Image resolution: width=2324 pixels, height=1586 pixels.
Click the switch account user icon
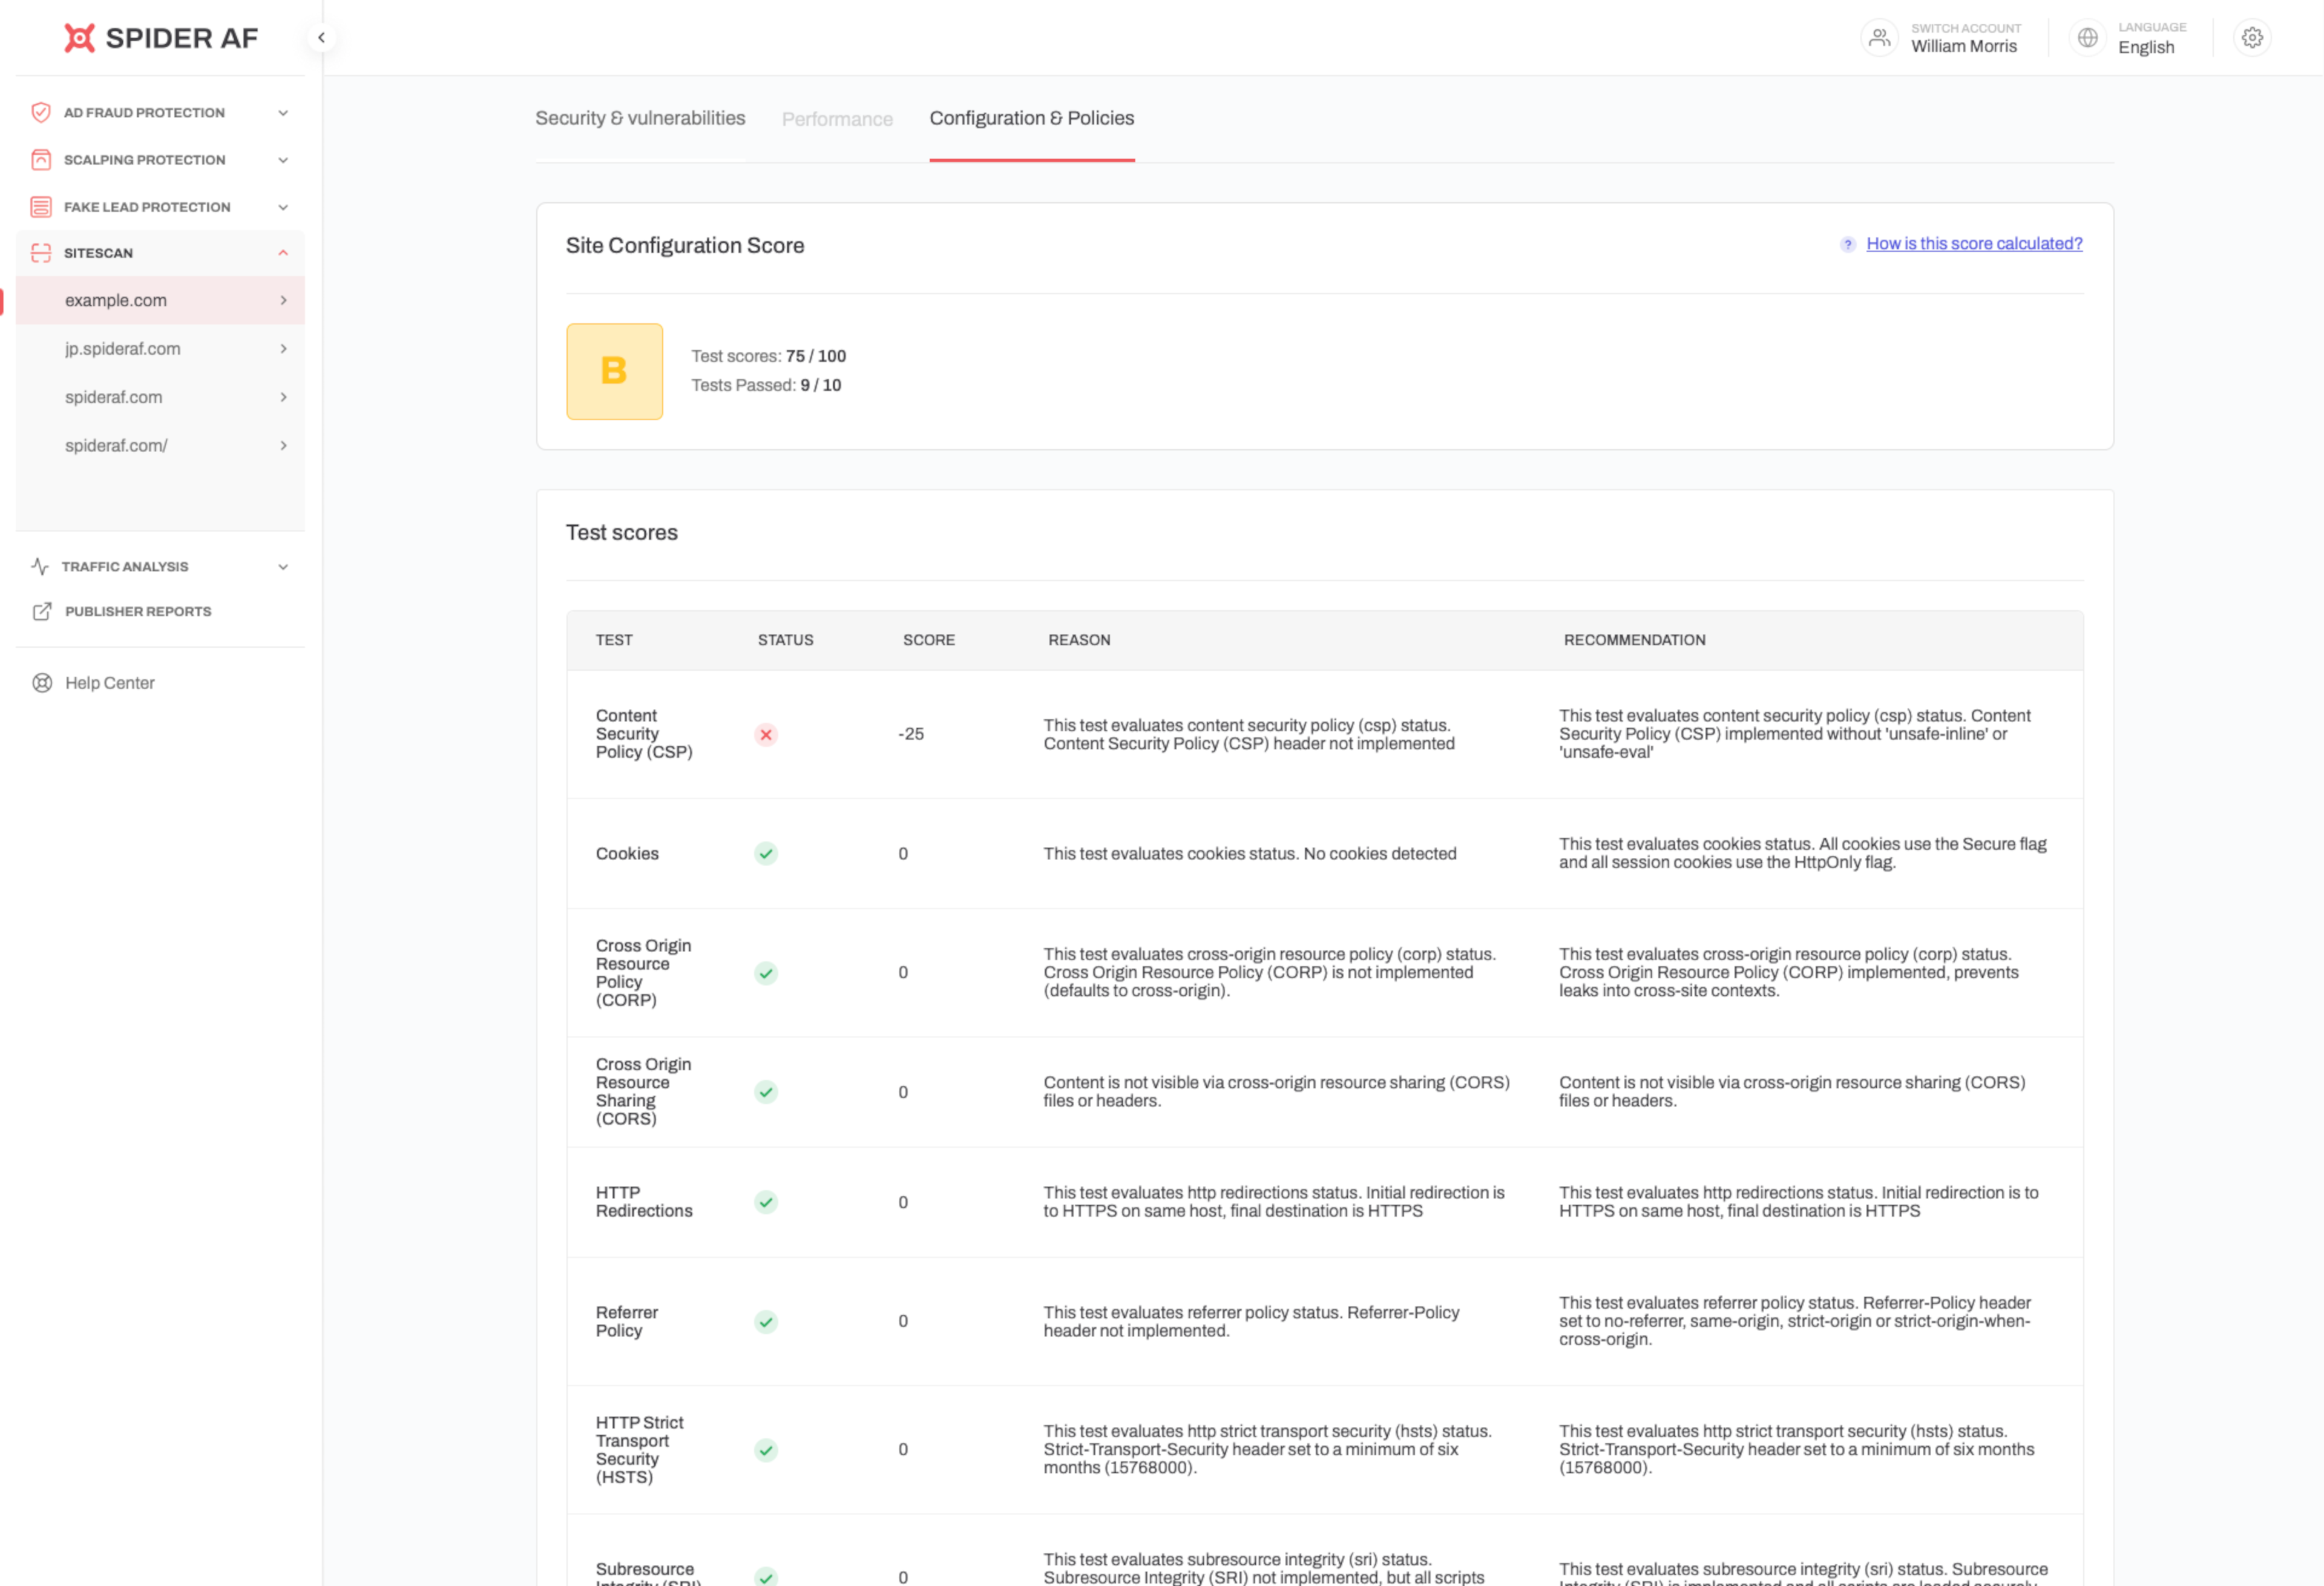[x=1879, y=38]
